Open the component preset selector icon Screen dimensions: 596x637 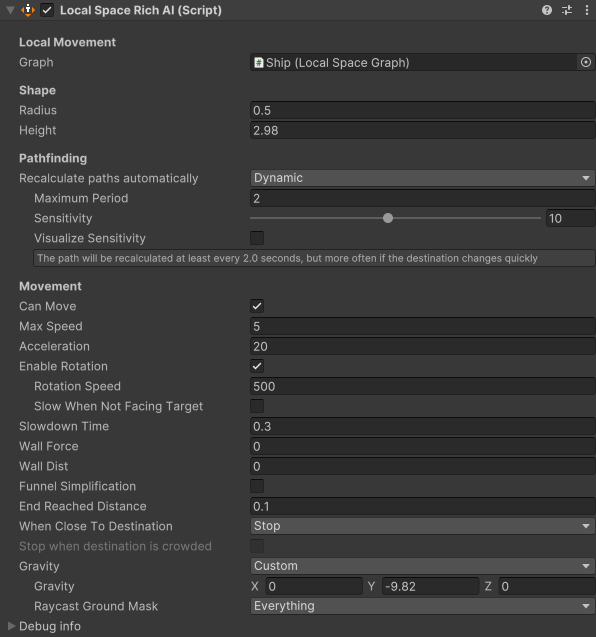(x=567, y=10)
